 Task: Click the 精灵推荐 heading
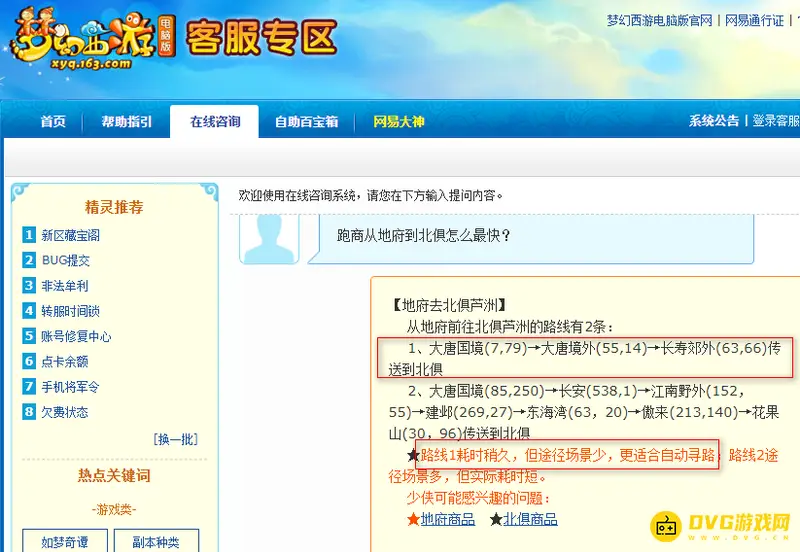(x=114, y=207)
